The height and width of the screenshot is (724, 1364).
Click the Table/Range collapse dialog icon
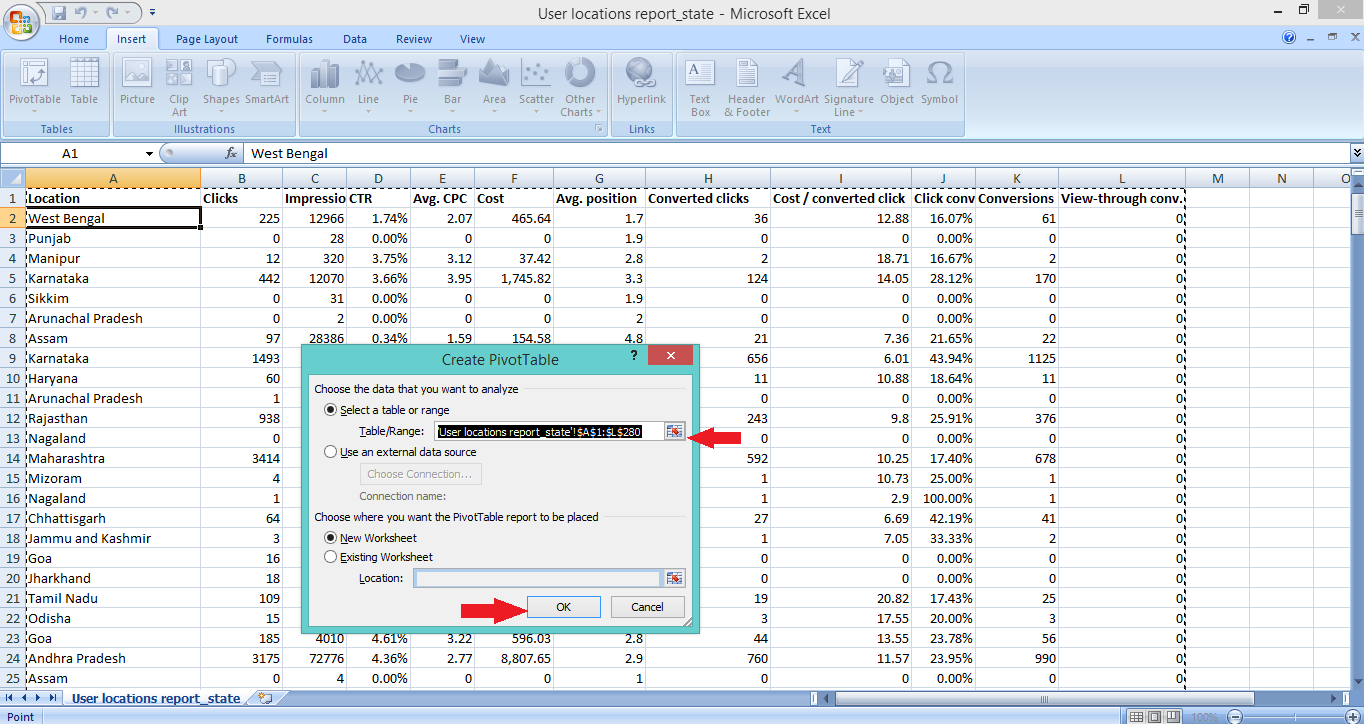tap(675, 431)
